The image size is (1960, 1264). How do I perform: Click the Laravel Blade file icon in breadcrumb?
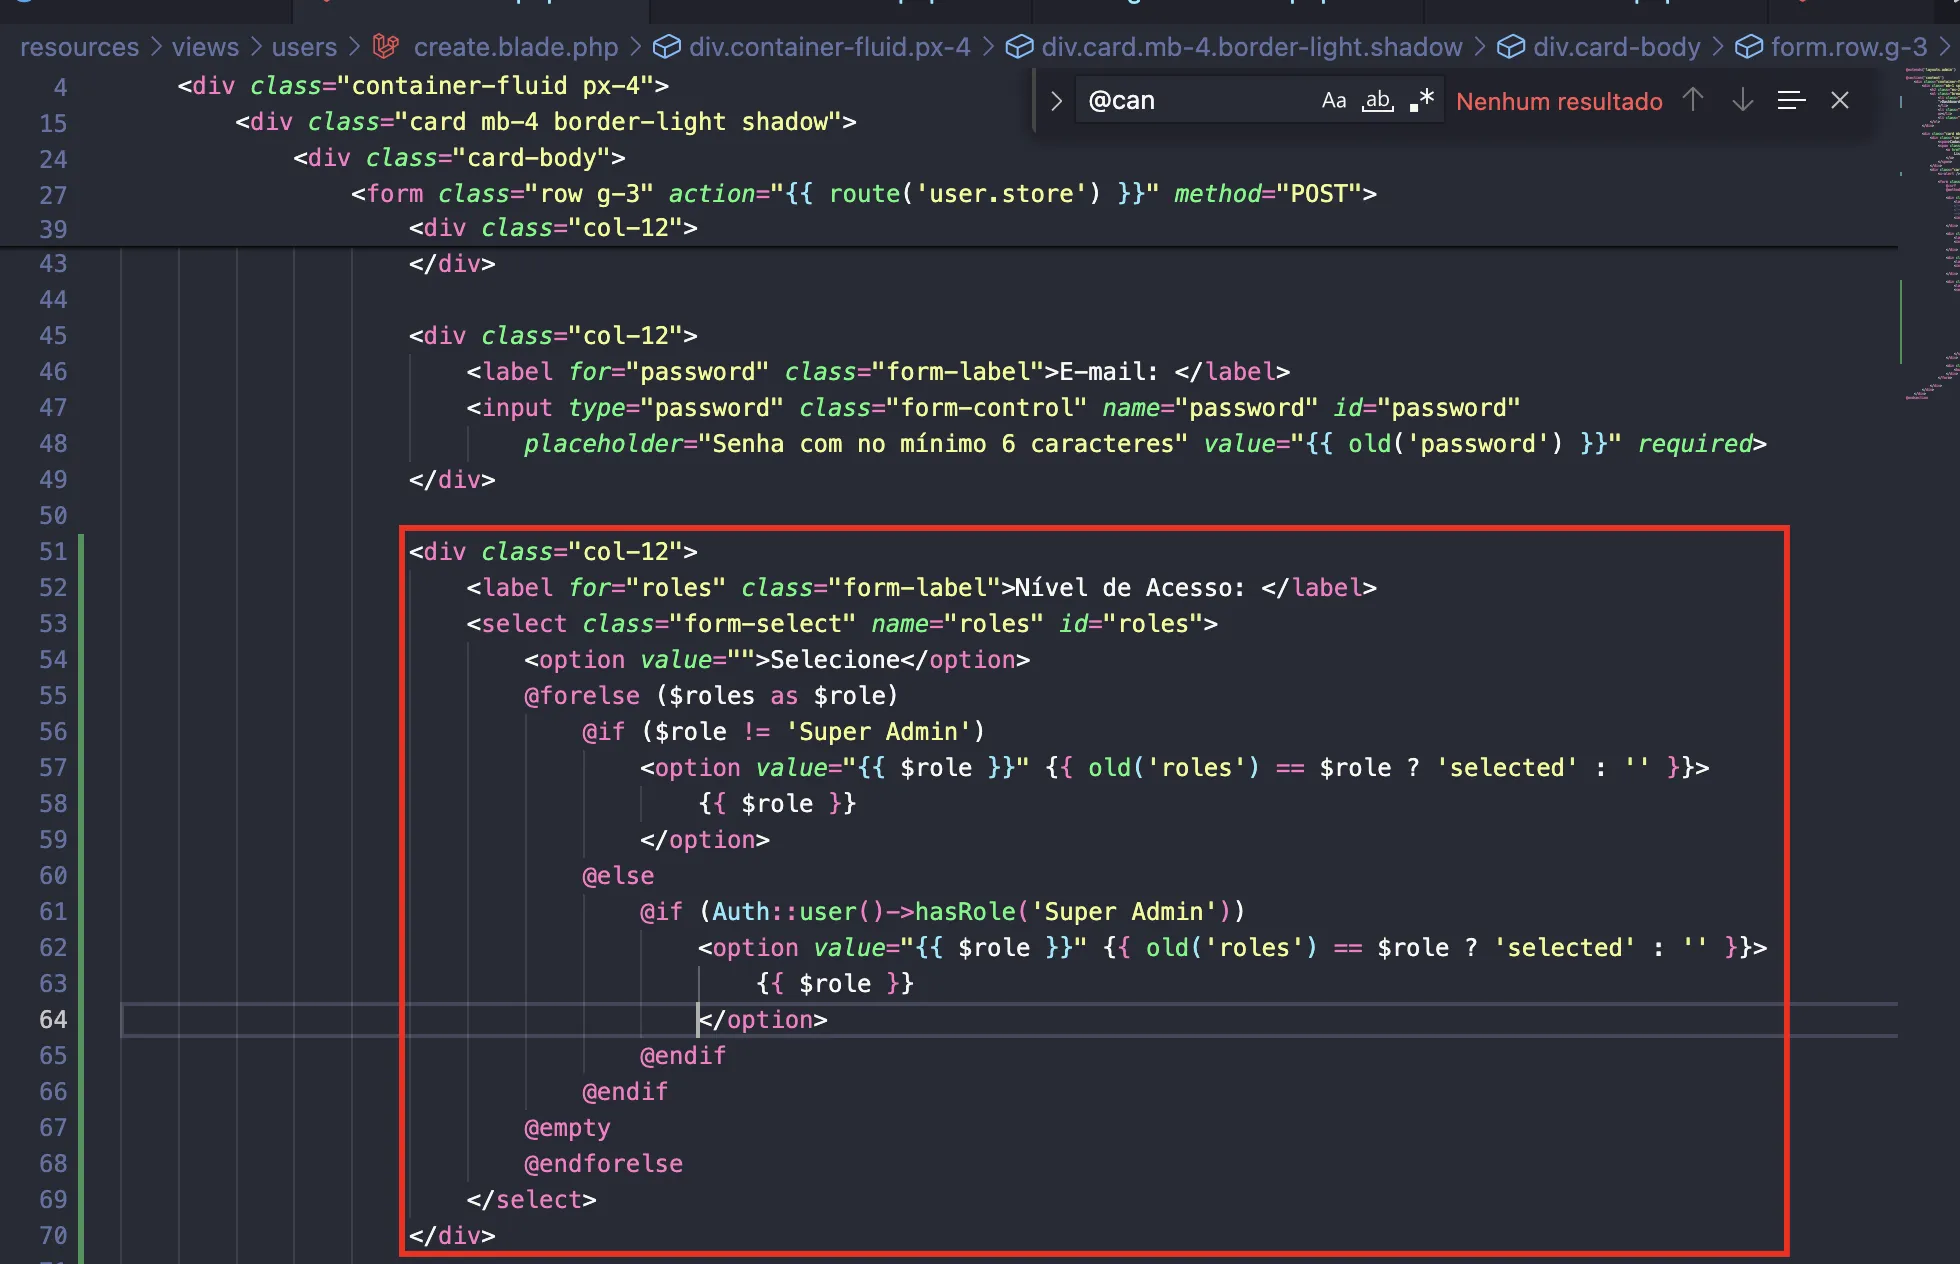385,46
